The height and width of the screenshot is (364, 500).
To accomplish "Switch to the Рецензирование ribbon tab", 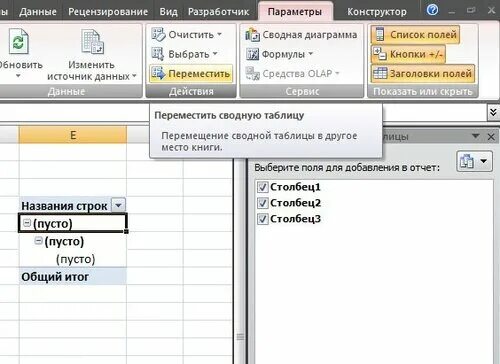I will pyautogui.click(x=108, y=12).
